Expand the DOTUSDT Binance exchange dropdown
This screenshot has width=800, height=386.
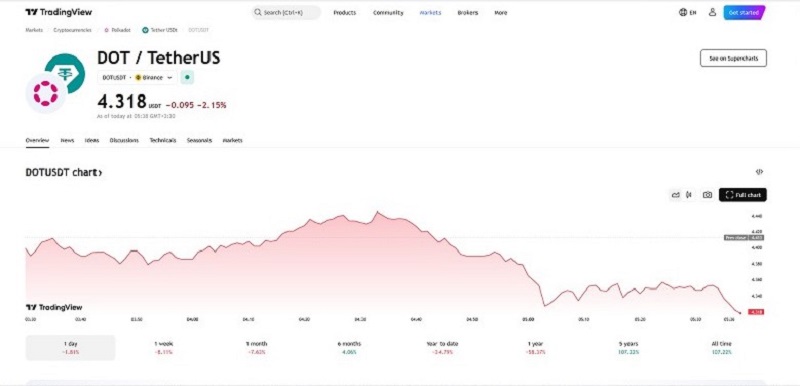click(137, 78)
